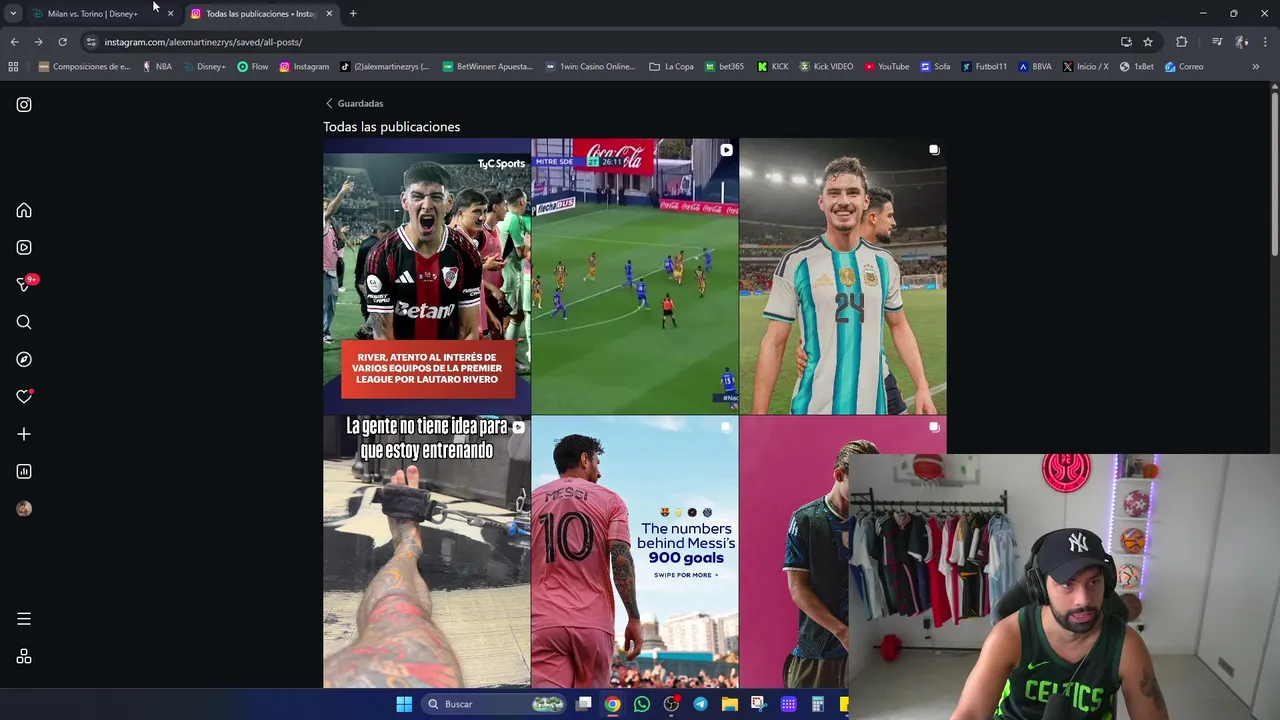Open the Inicio / X bookmark
Viewport: 1280px width, 720px height.
point(1085,67)
